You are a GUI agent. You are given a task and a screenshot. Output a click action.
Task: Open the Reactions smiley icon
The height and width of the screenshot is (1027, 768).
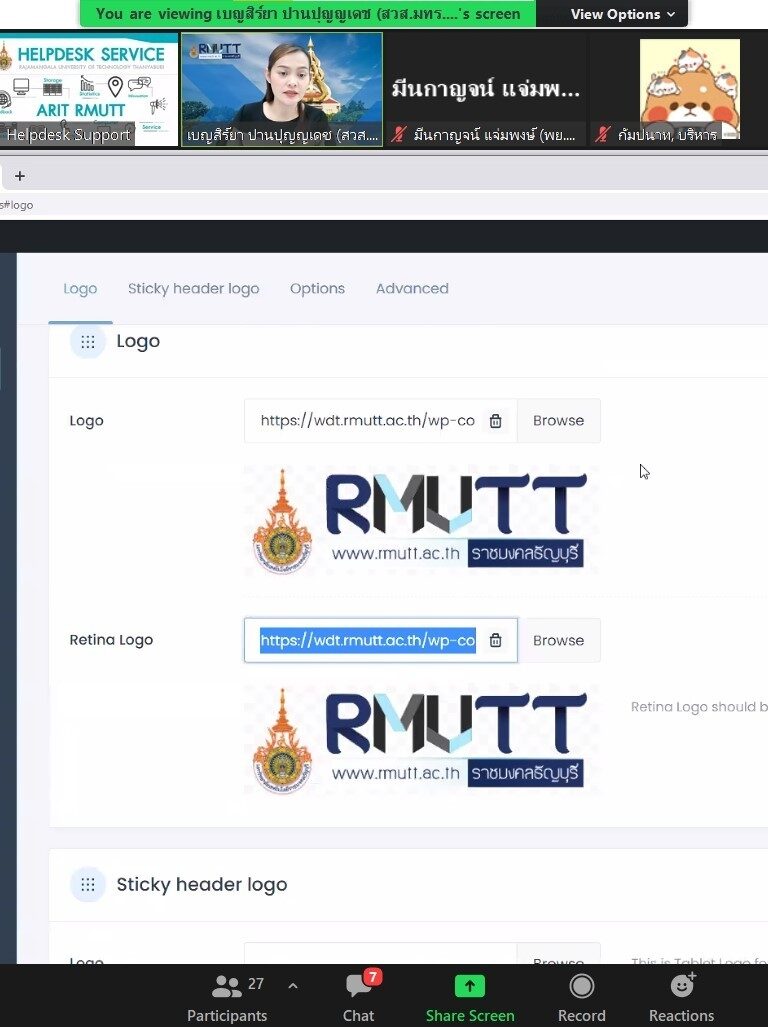pos(682,985)
